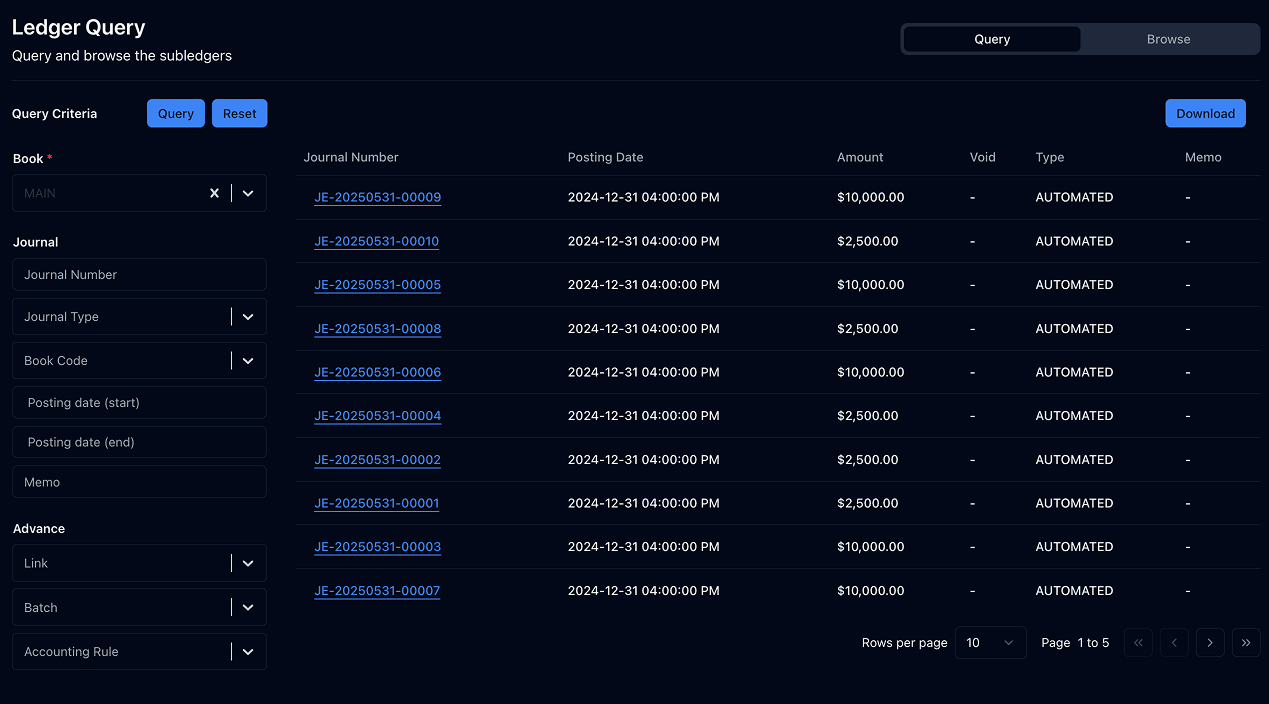Open the Link dropdown

click(140, 563)
